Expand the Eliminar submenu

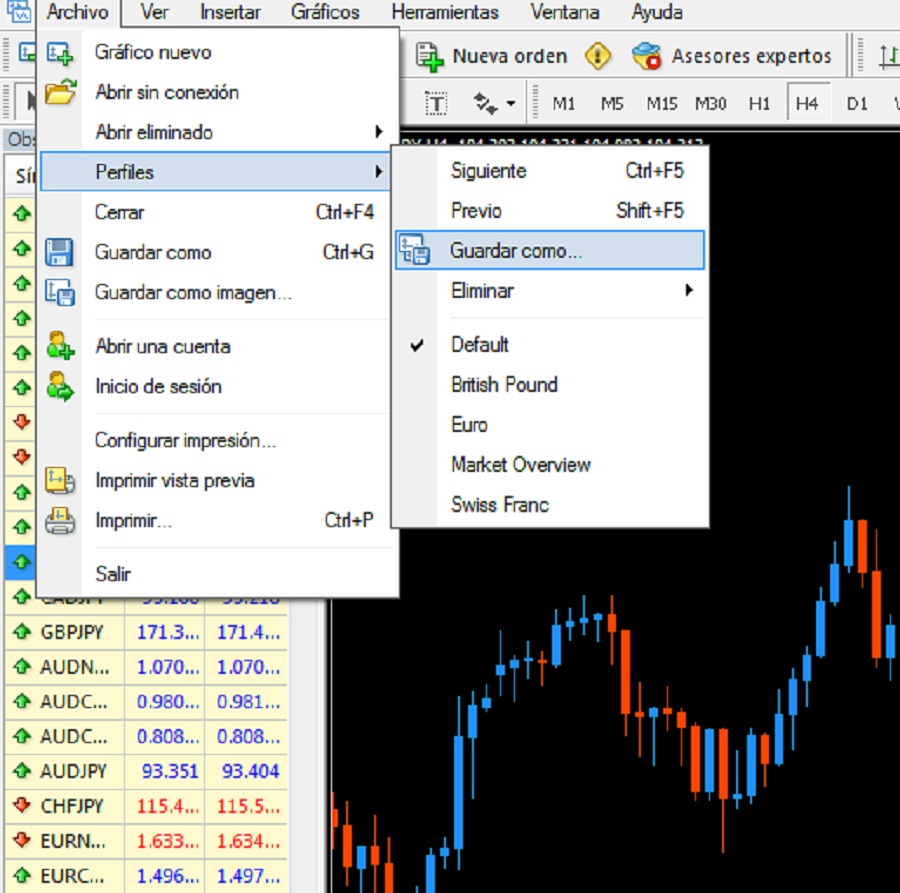tap(550, 291)
